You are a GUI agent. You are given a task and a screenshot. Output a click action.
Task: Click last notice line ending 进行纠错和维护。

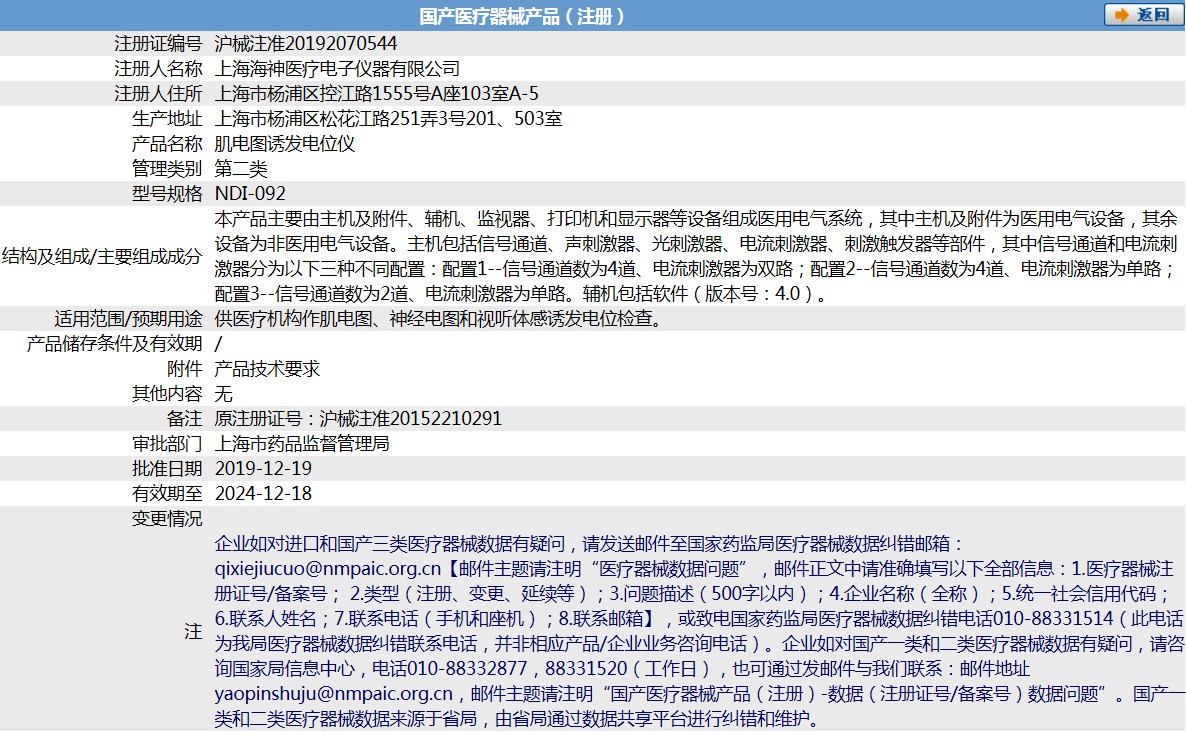(x=519, y=718)
